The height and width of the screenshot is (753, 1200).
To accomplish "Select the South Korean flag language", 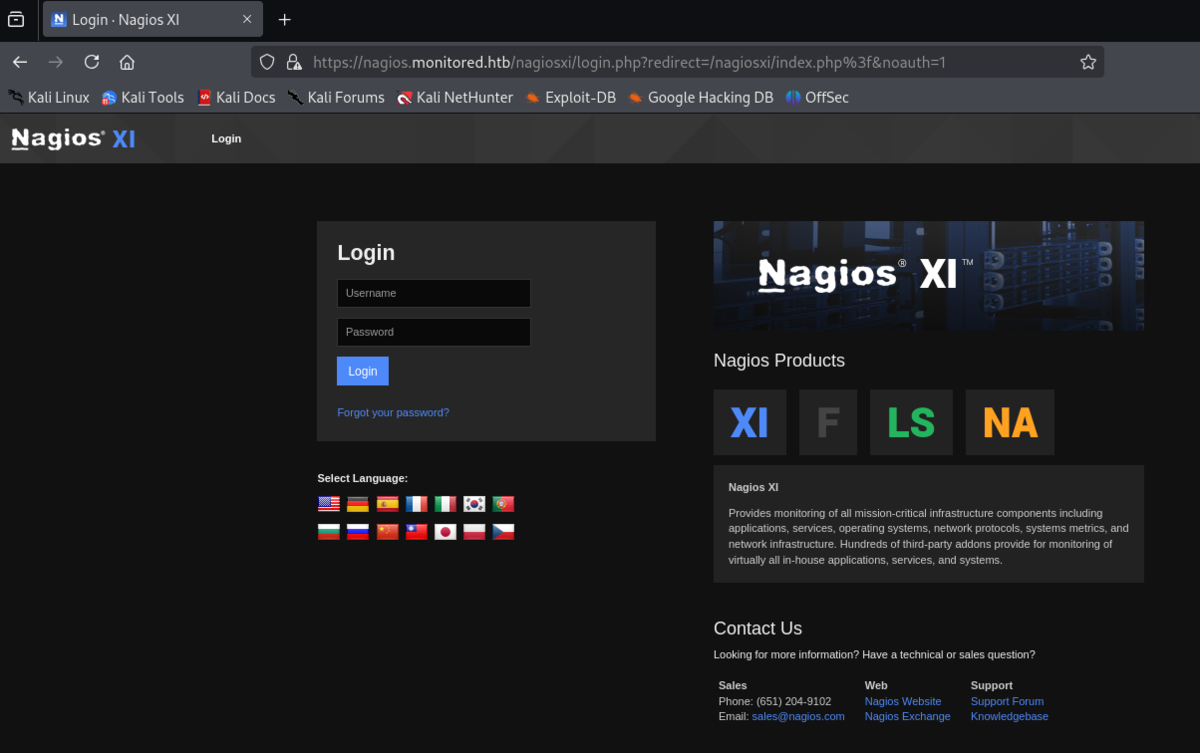I will coord(474,504).
